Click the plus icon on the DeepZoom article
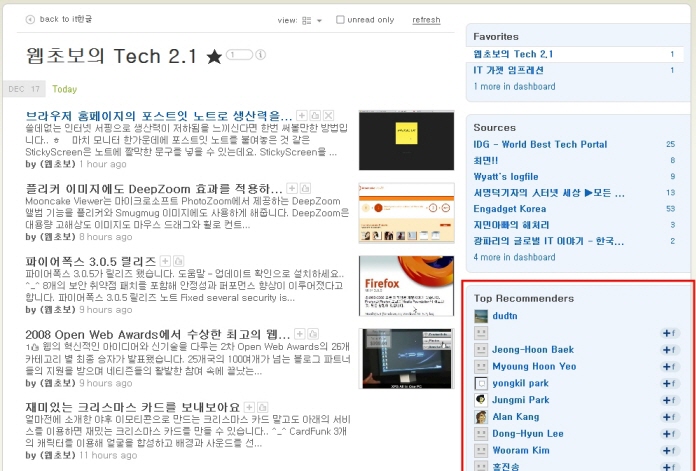The width and height of the screenshot is (696, 471). pyautogui.click(x=292, y=188)
